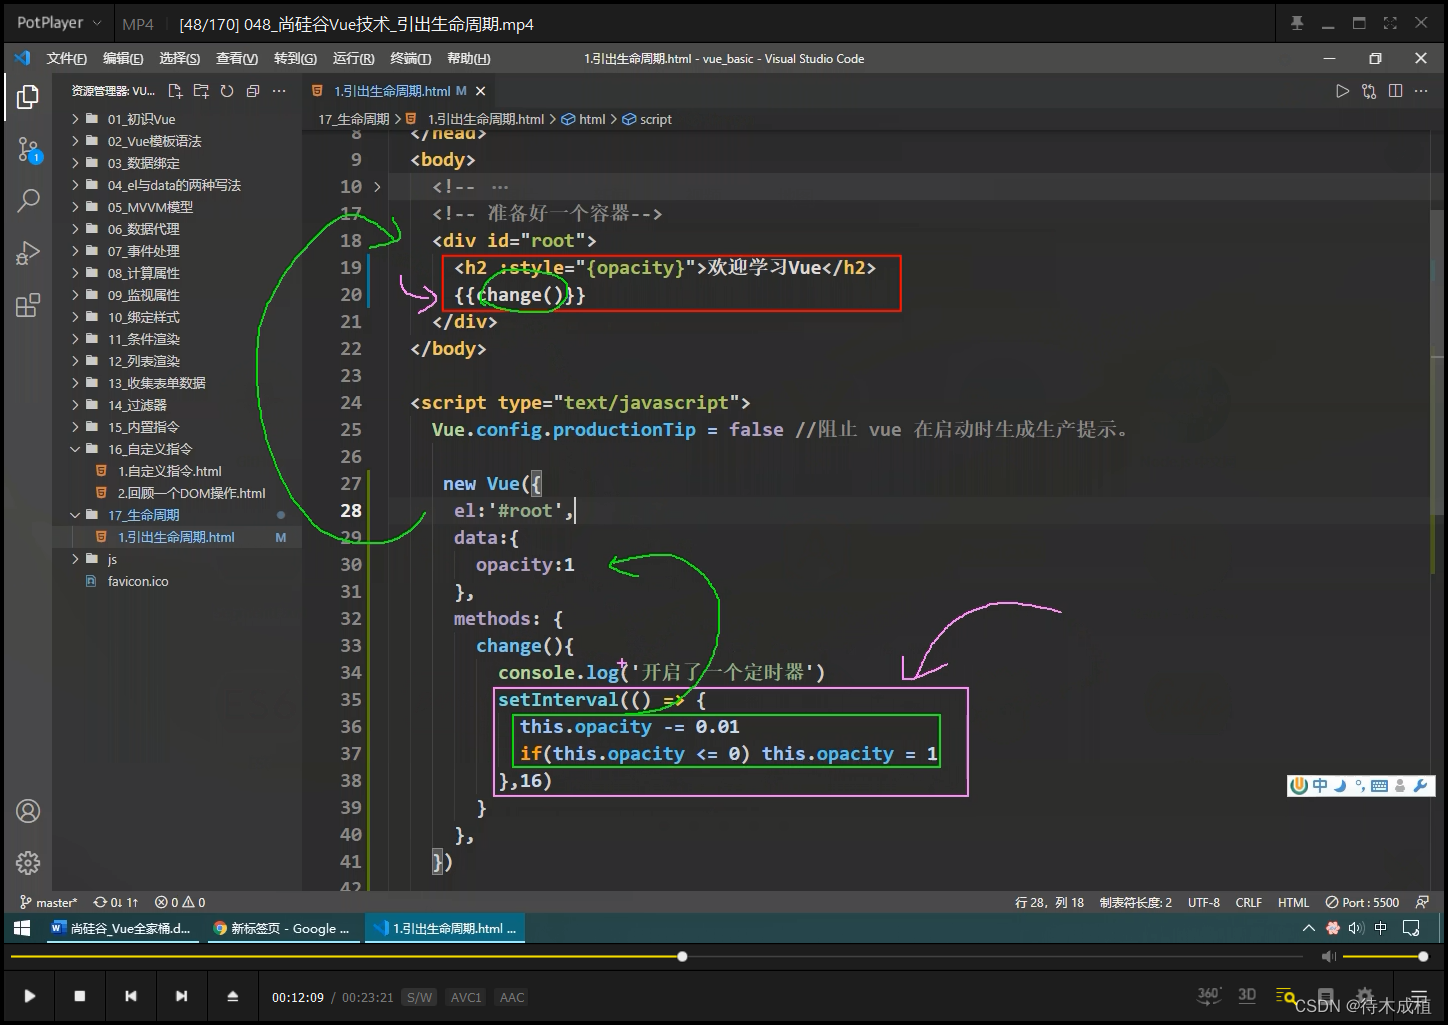Split the editor to the right
1448x1025 pixels.
[x=1395, y=91]
